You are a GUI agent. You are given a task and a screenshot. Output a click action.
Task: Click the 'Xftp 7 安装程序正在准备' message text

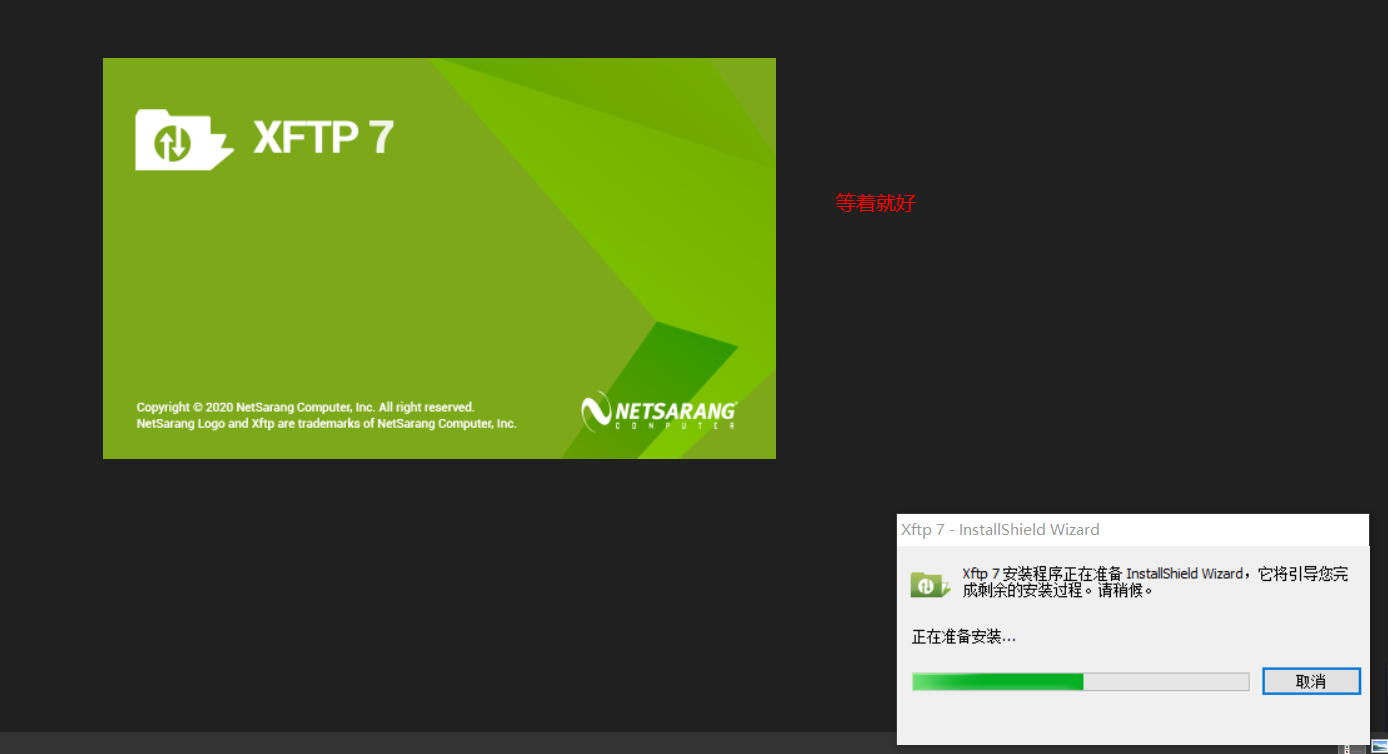point(1155,582)
